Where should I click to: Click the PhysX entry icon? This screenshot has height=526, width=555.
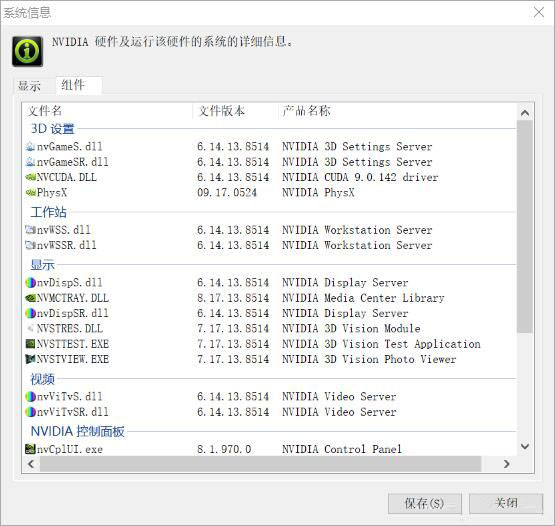[x=30, y=193]
